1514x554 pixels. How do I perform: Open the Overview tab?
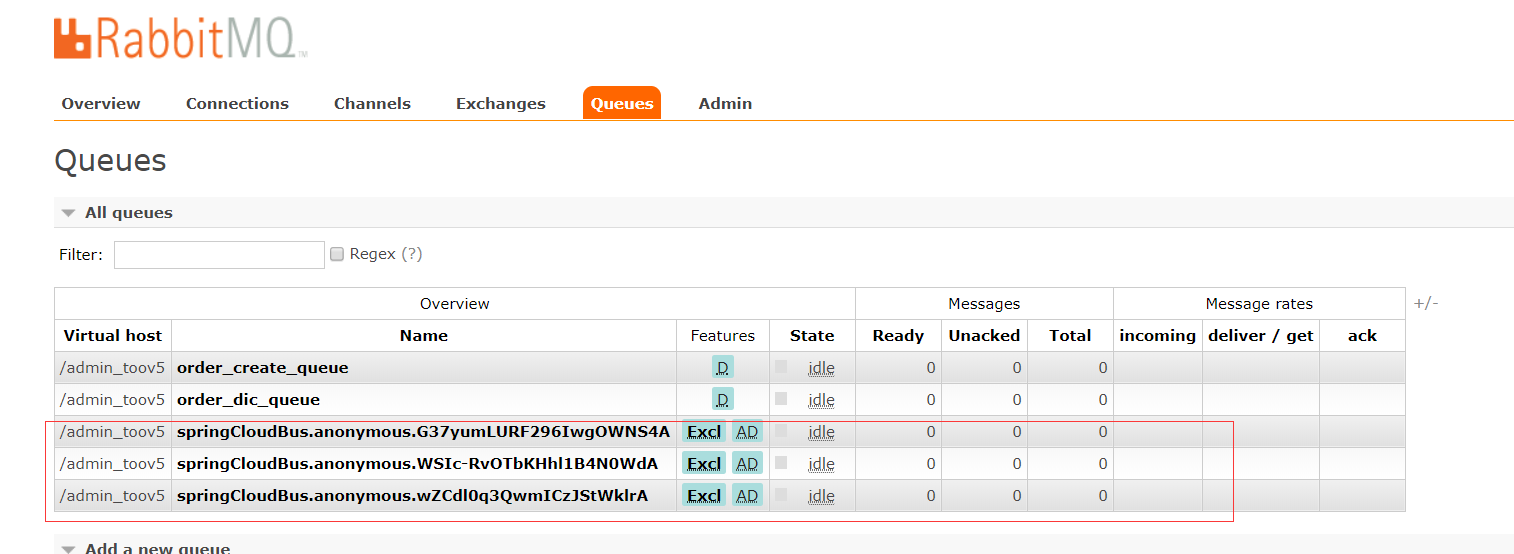click(101, 104)
